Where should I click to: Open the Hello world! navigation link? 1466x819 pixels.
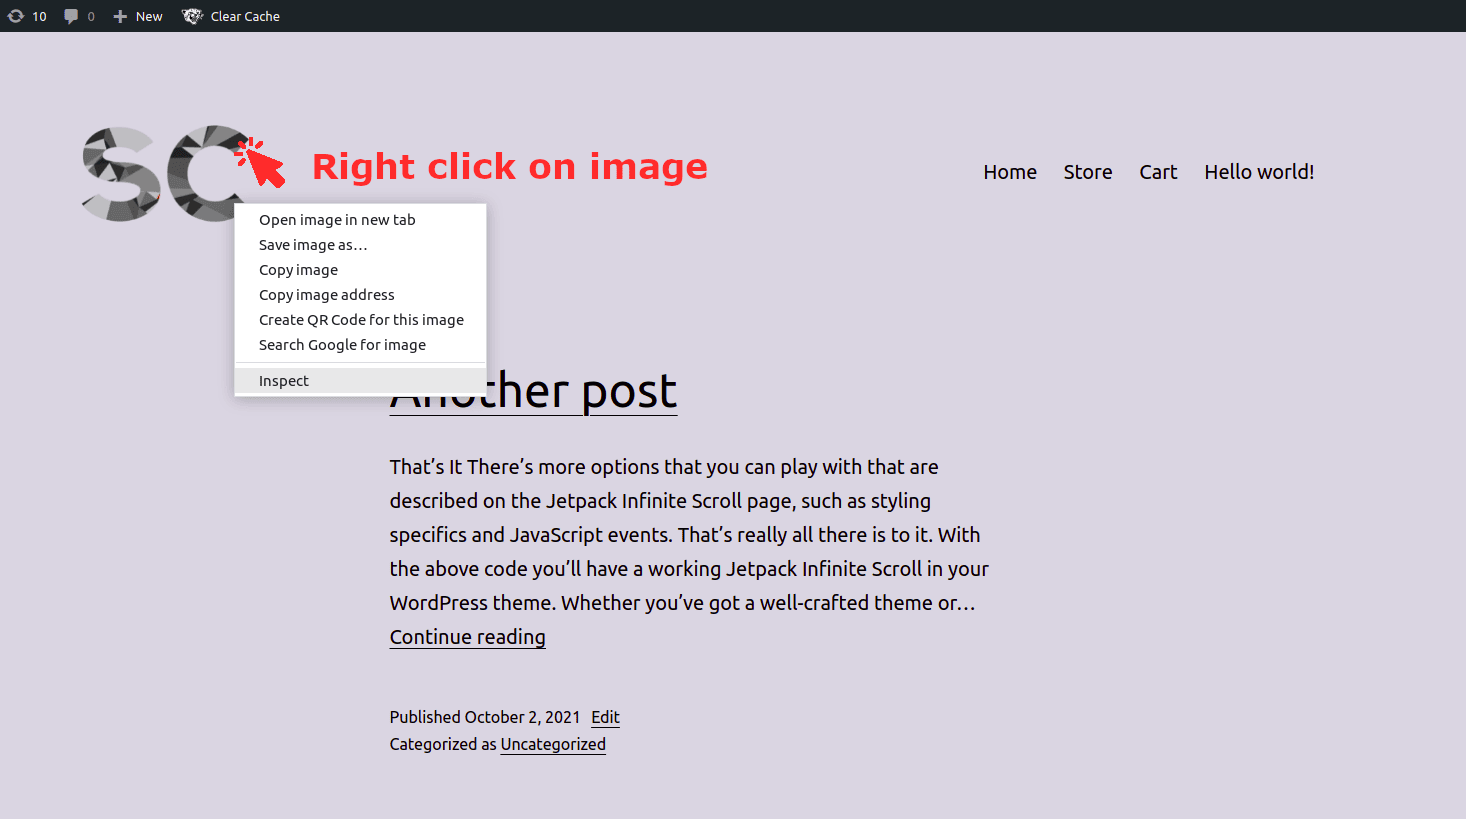click(1259, 172)
